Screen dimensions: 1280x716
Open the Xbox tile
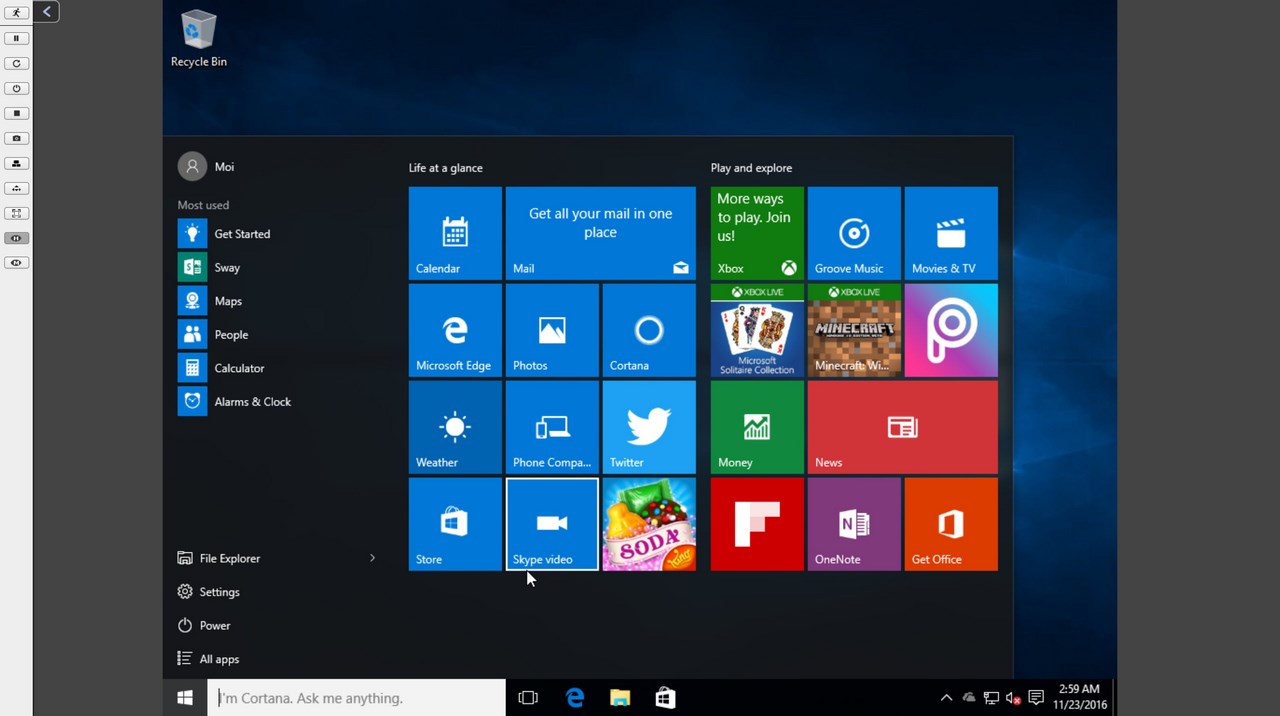click(x=757, y=233)
